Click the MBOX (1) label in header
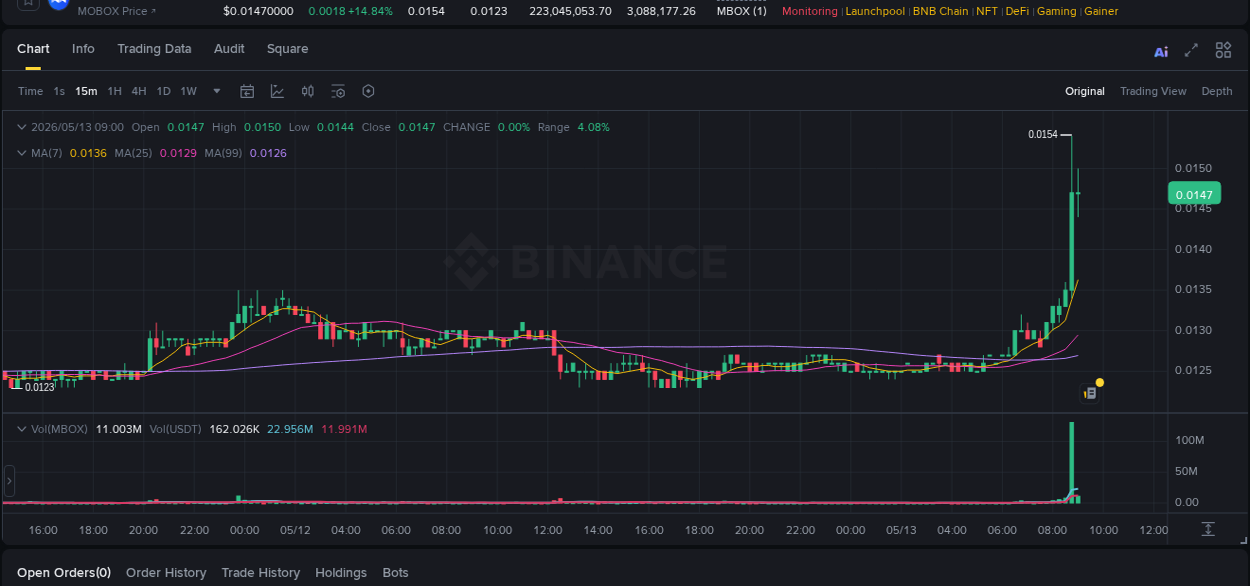Viewport: 1250px width, 586px height. click(742, 11)
